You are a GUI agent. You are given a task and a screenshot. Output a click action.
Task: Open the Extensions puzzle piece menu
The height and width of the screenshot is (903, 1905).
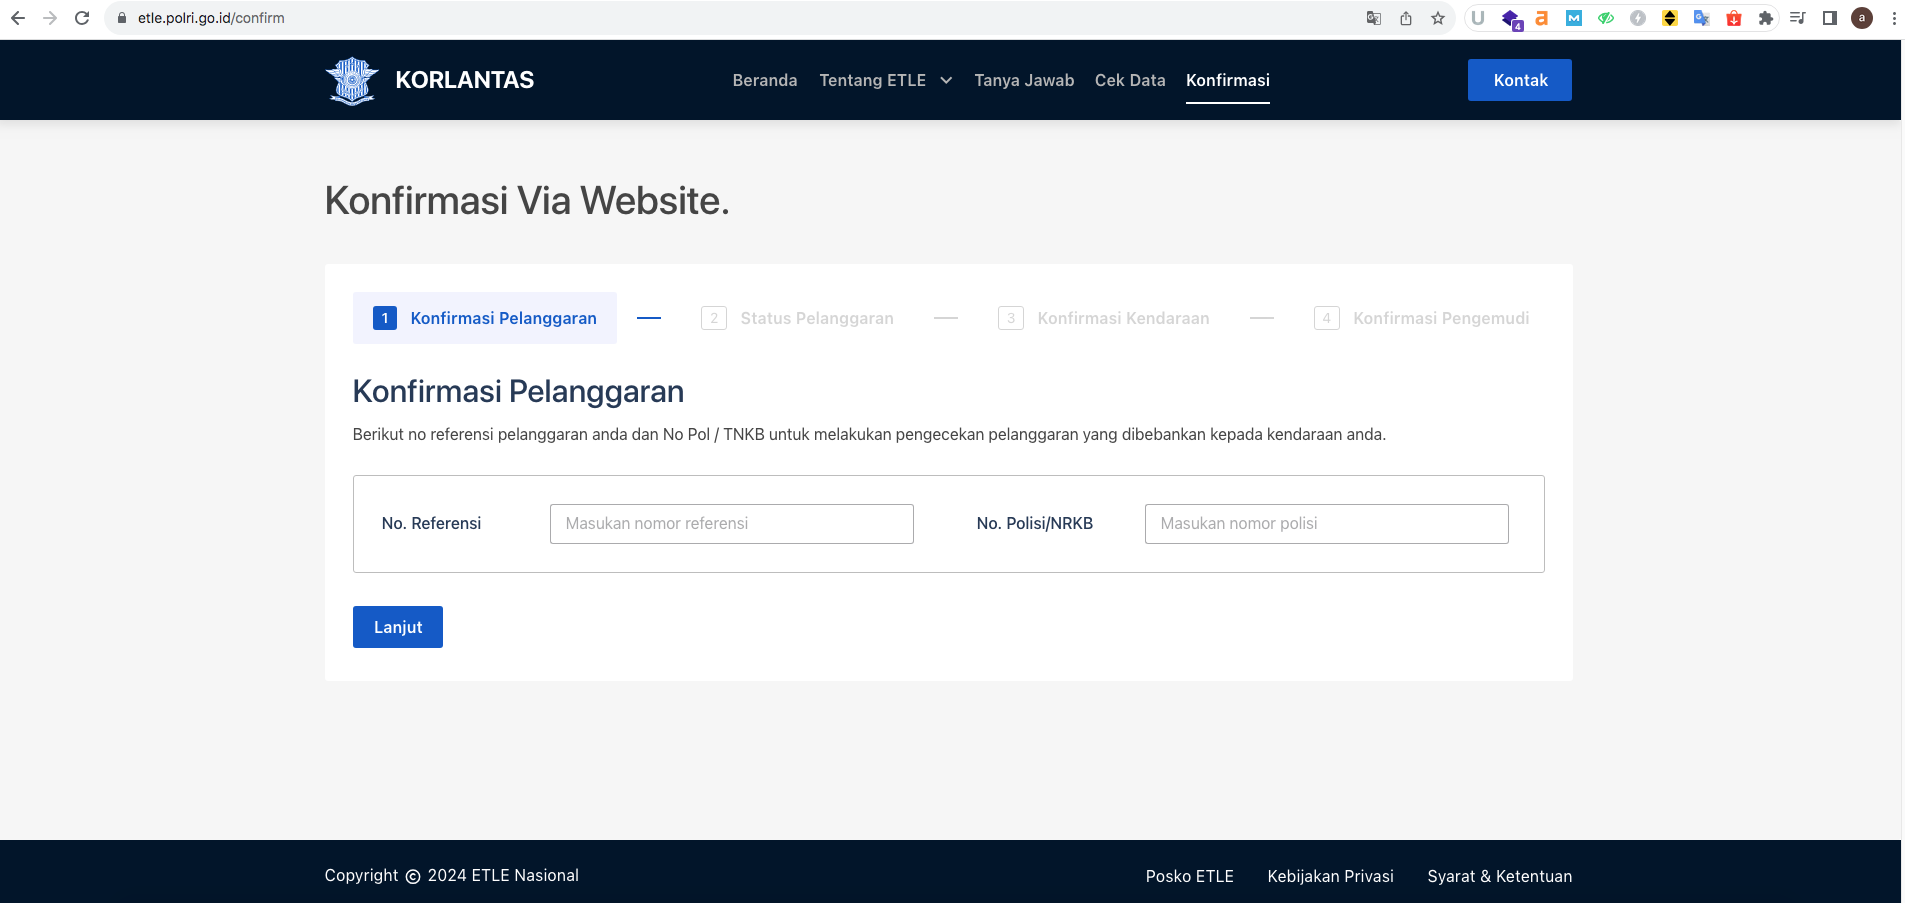[1766, 18]
